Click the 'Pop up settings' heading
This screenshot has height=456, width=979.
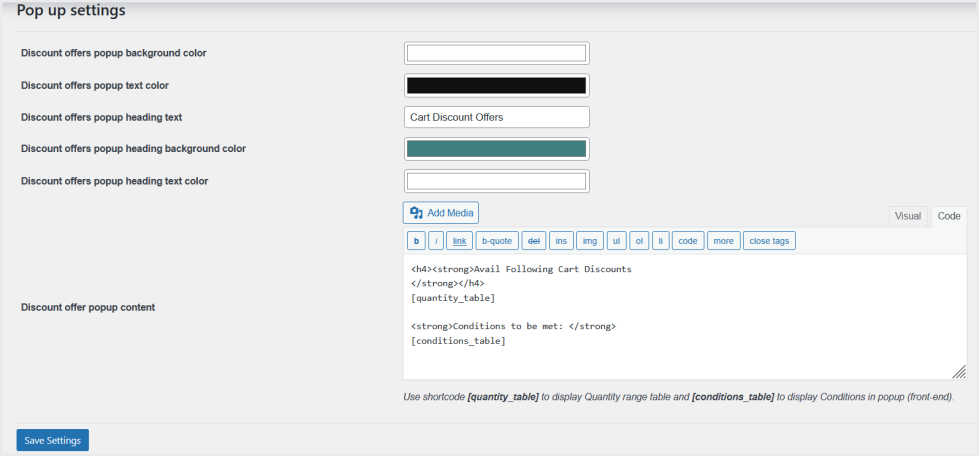coord(71,11)
